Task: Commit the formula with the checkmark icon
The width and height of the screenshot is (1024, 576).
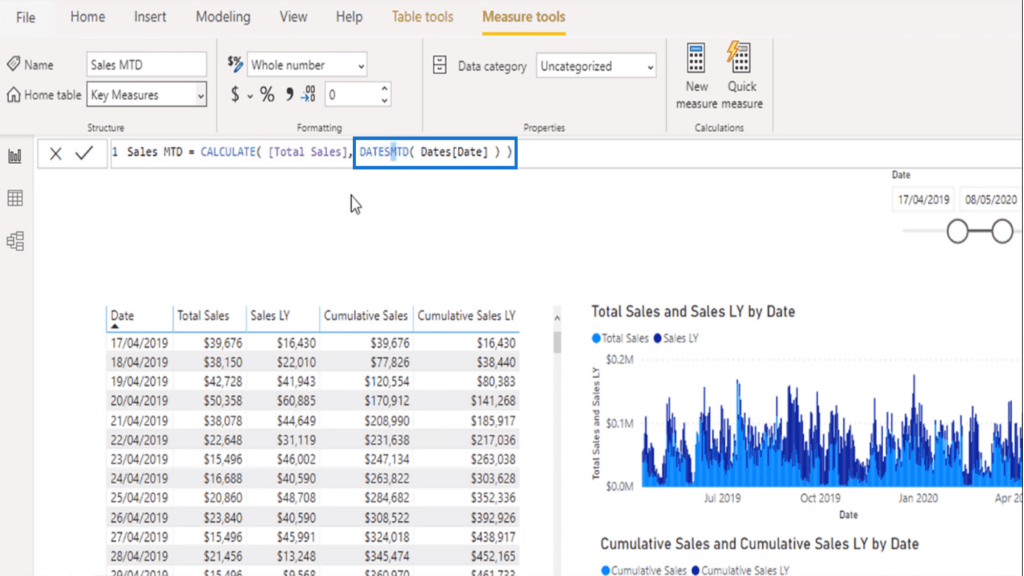Action: point(84,153)
